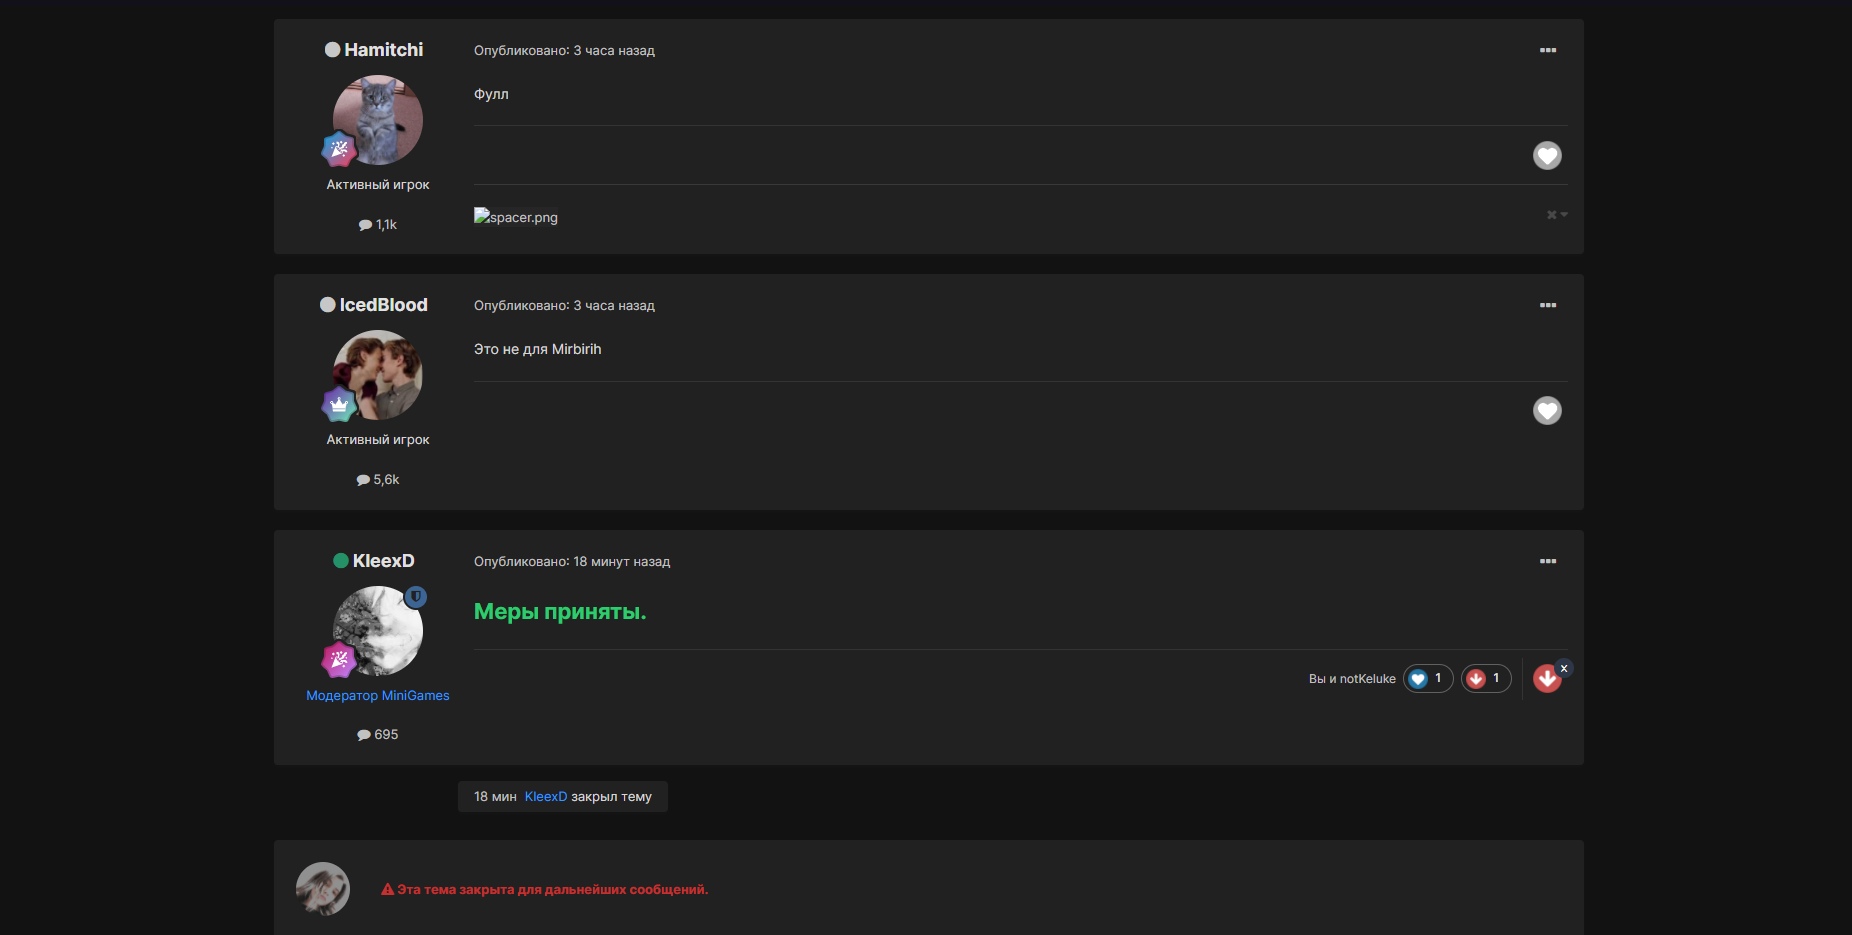Click KleexD's pink rank badge icon
Image resolution: width=1852 pixels, height=935 pixels.
point(339,660)
